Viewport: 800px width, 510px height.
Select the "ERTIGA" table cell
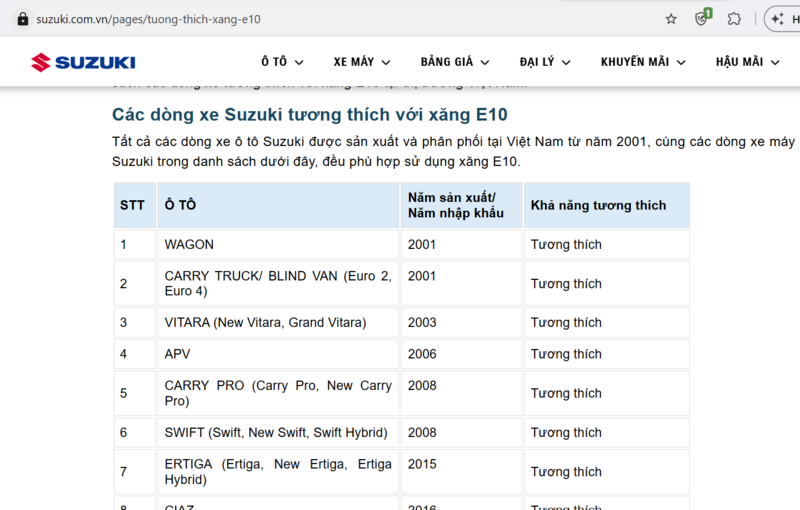click(278, 472)
